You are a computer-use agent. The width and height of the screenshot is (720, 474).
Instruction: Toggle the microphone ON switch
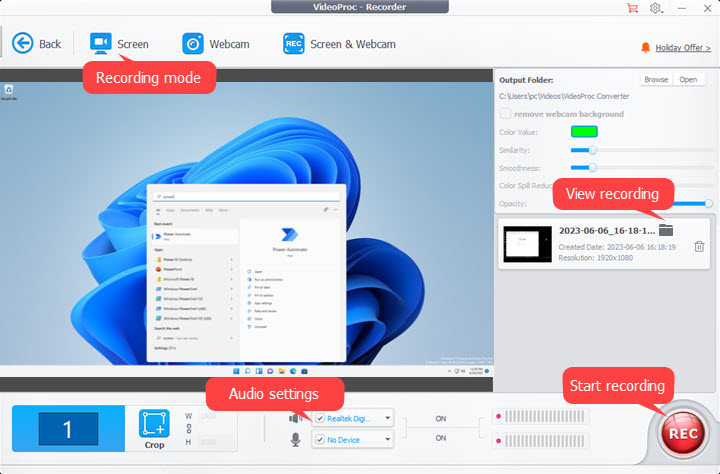click(441, 438)
